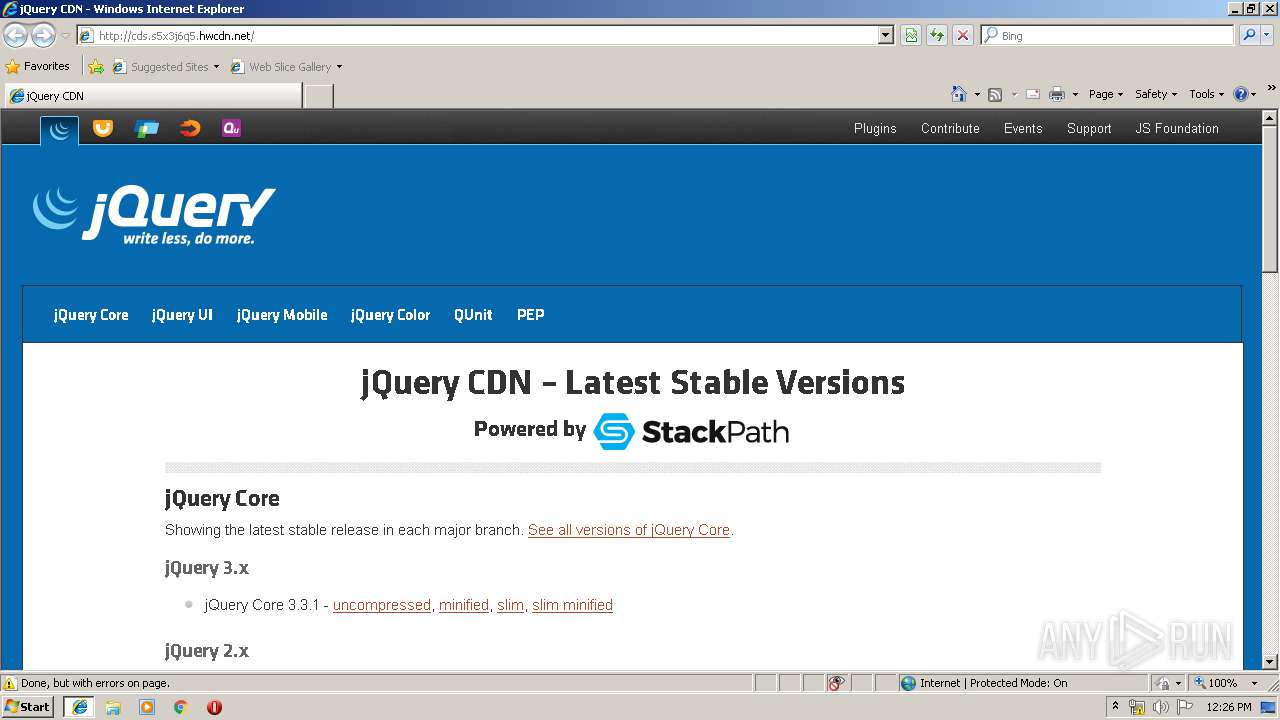Click the page error warning icon in status bar
Viewport: 1280px width, 720px height.
click(x=10, y=684)
